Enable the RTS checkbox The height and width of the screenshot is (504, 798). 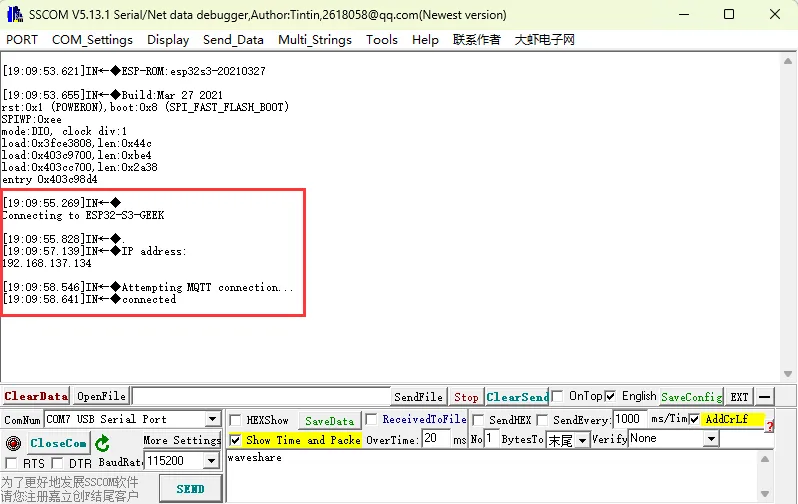(12, 463)
